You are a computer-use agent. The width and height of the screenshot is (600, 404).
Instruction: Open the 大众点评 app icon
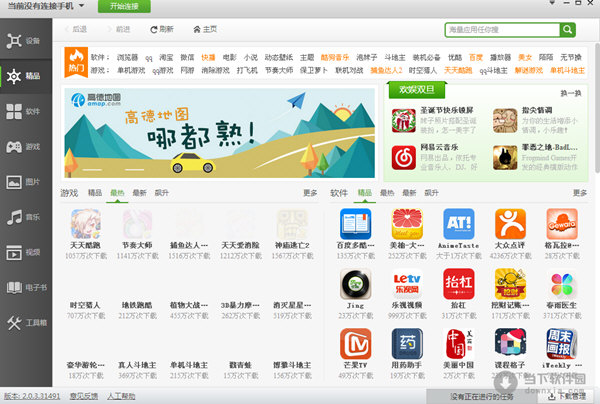(x=510, y=224)
